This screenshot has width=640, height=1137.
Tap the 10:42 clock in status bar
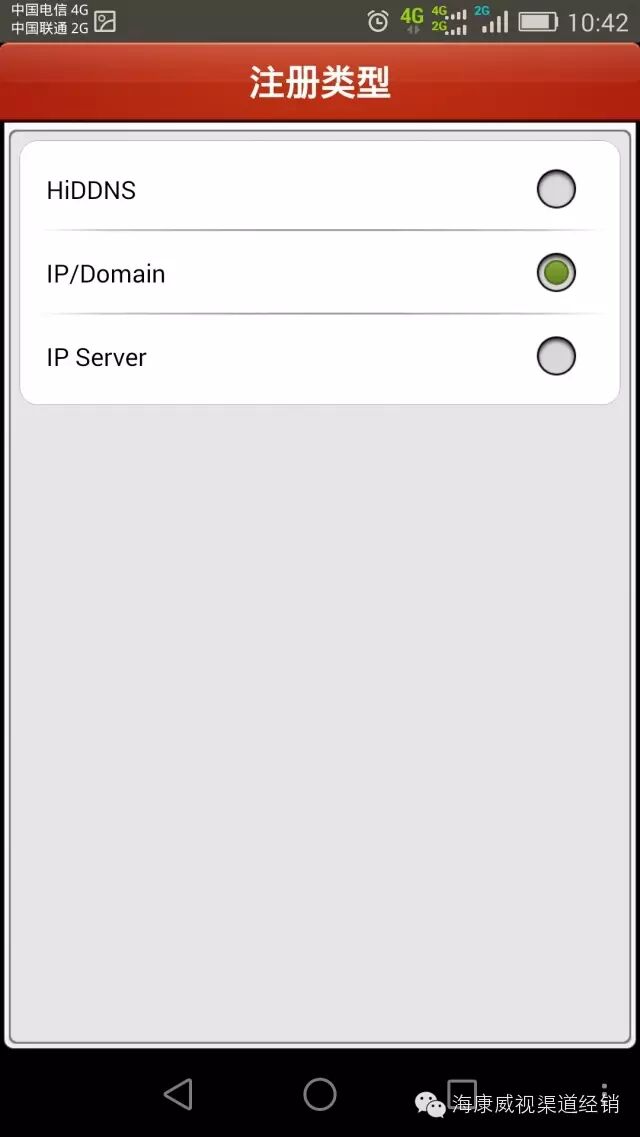[x=597, y=22]
